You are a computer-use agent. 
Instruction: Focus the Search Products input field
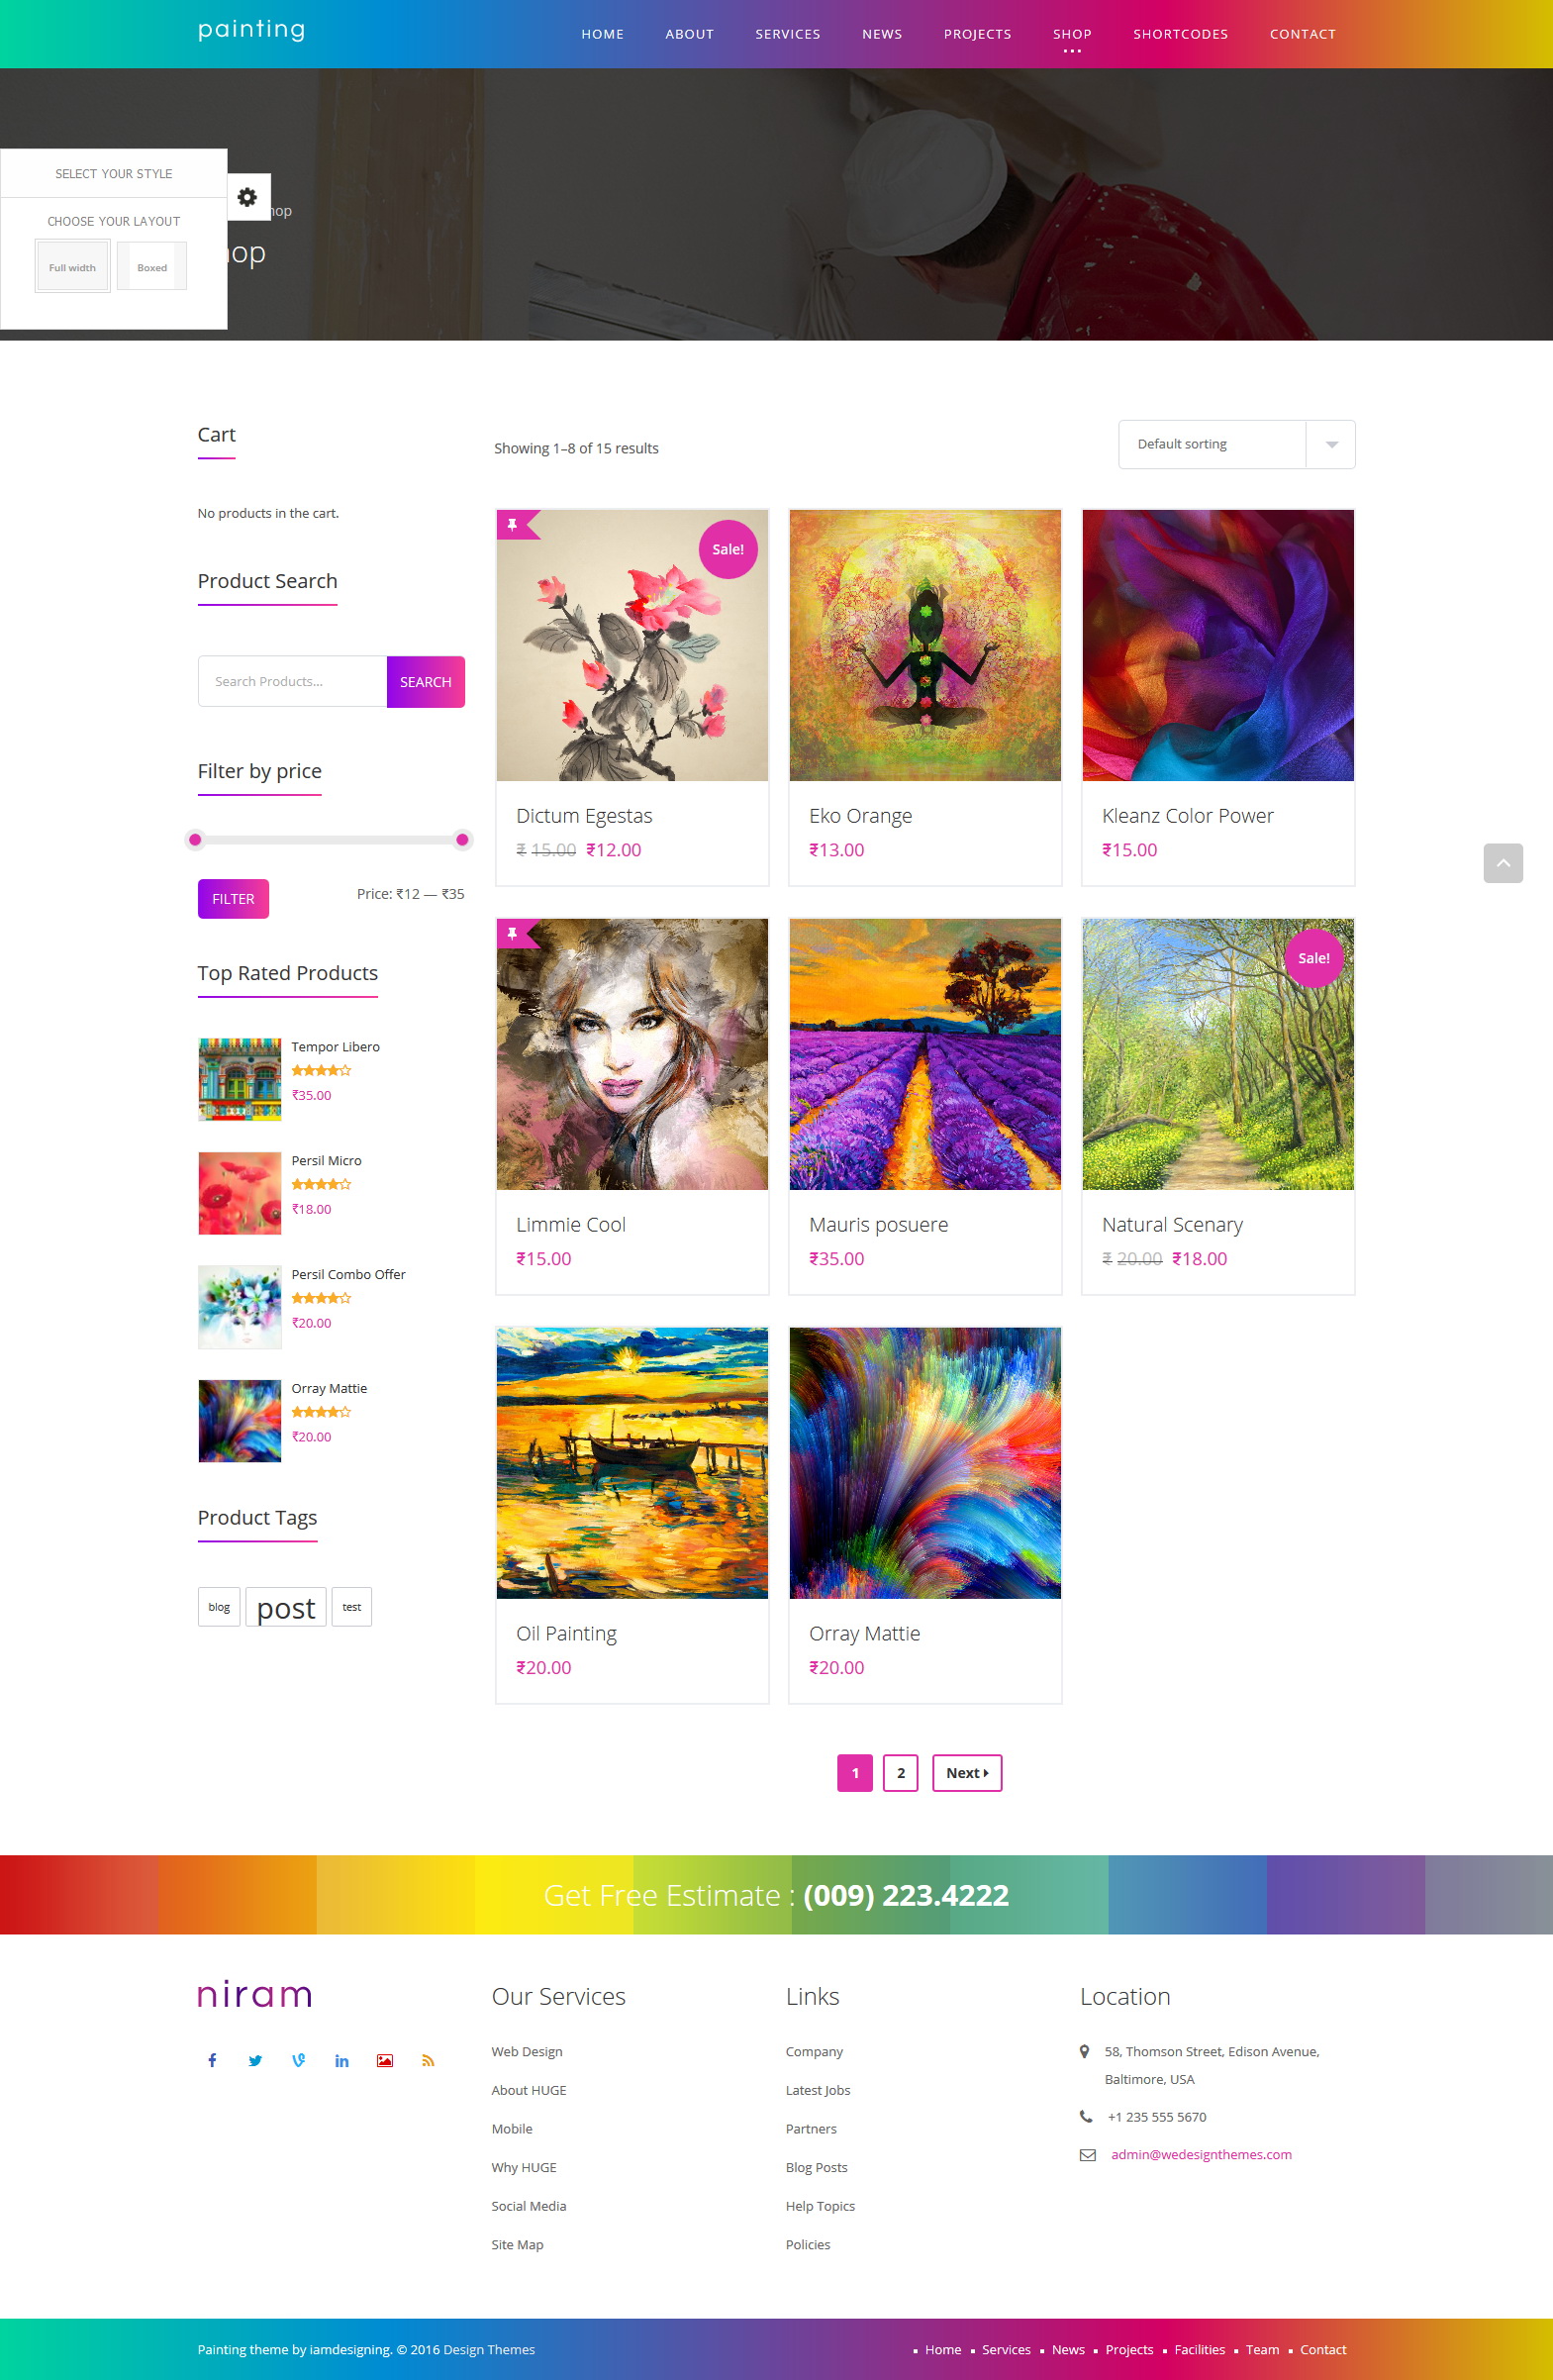point(292,682)
